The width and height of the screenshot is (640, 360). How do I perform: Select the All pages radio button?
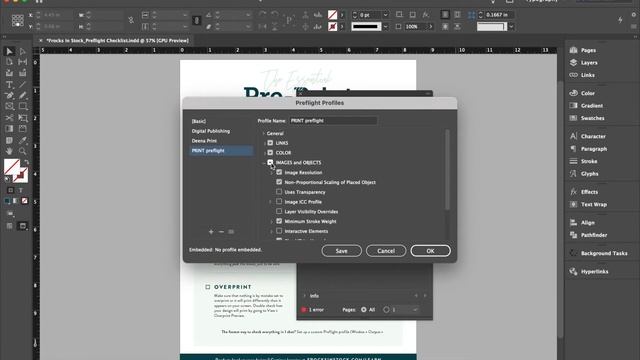(364, 310)
